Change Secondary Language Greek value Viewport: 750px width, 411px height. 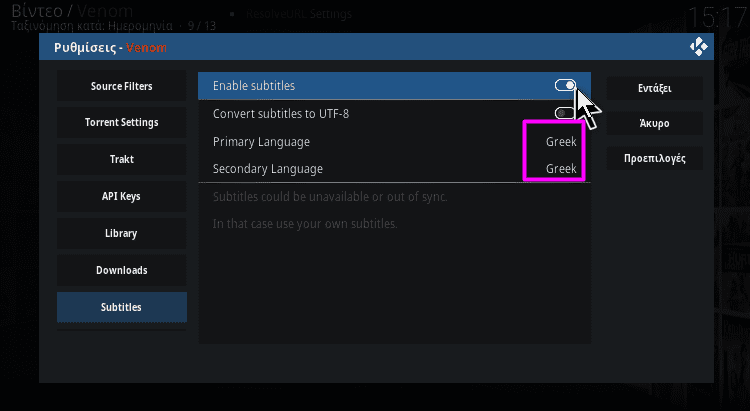561,169
